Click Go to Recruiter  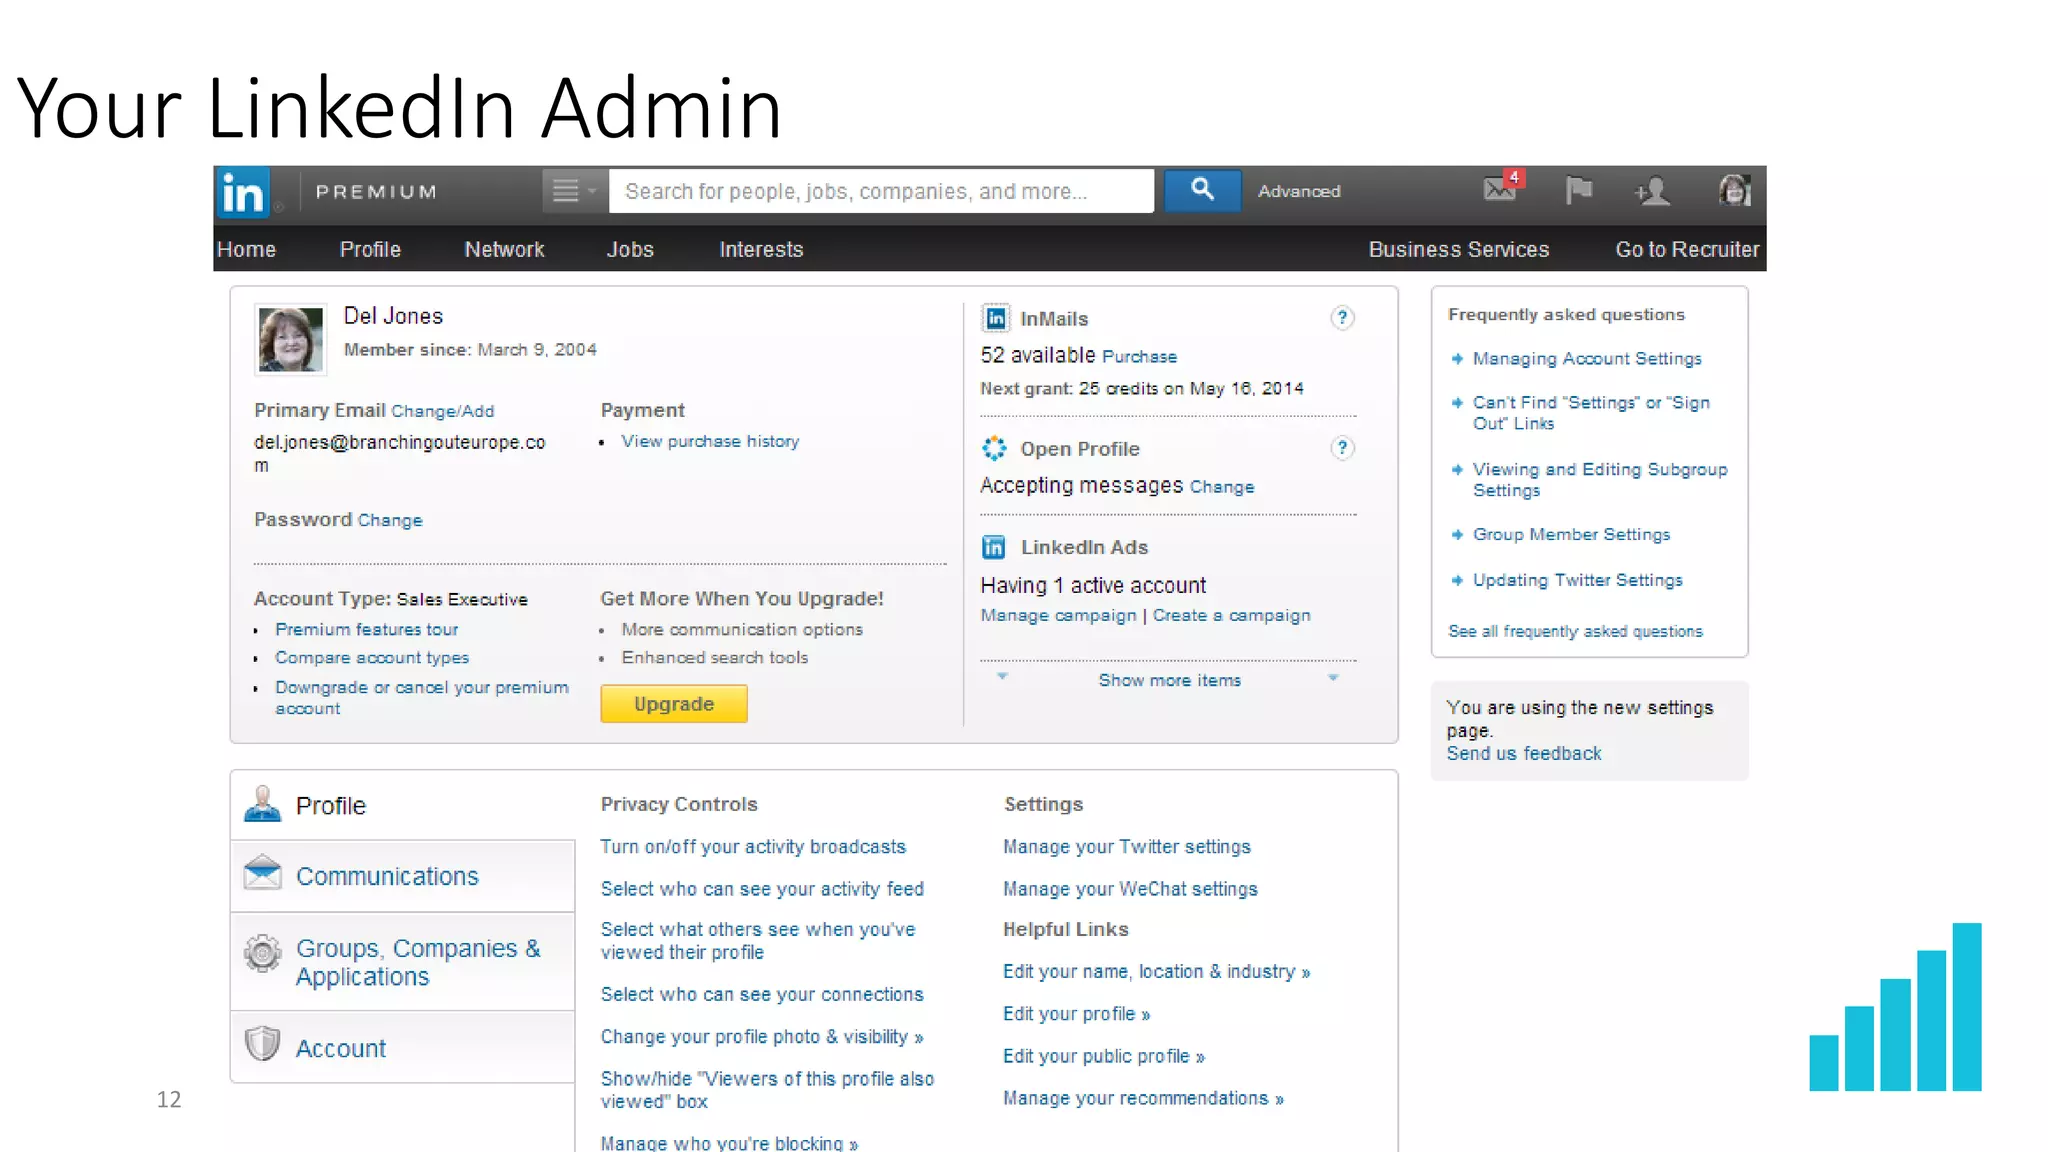point(1687,249)
